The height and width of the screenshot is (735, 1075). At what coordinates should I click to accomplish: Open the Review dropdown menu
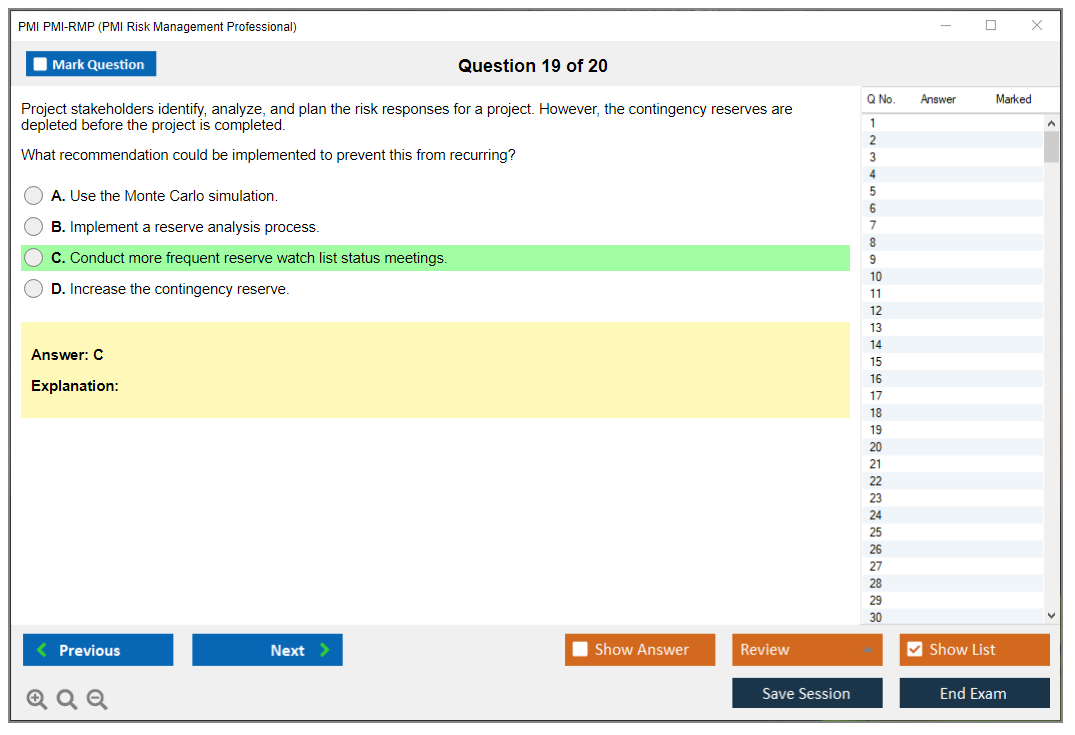point(806,650)
